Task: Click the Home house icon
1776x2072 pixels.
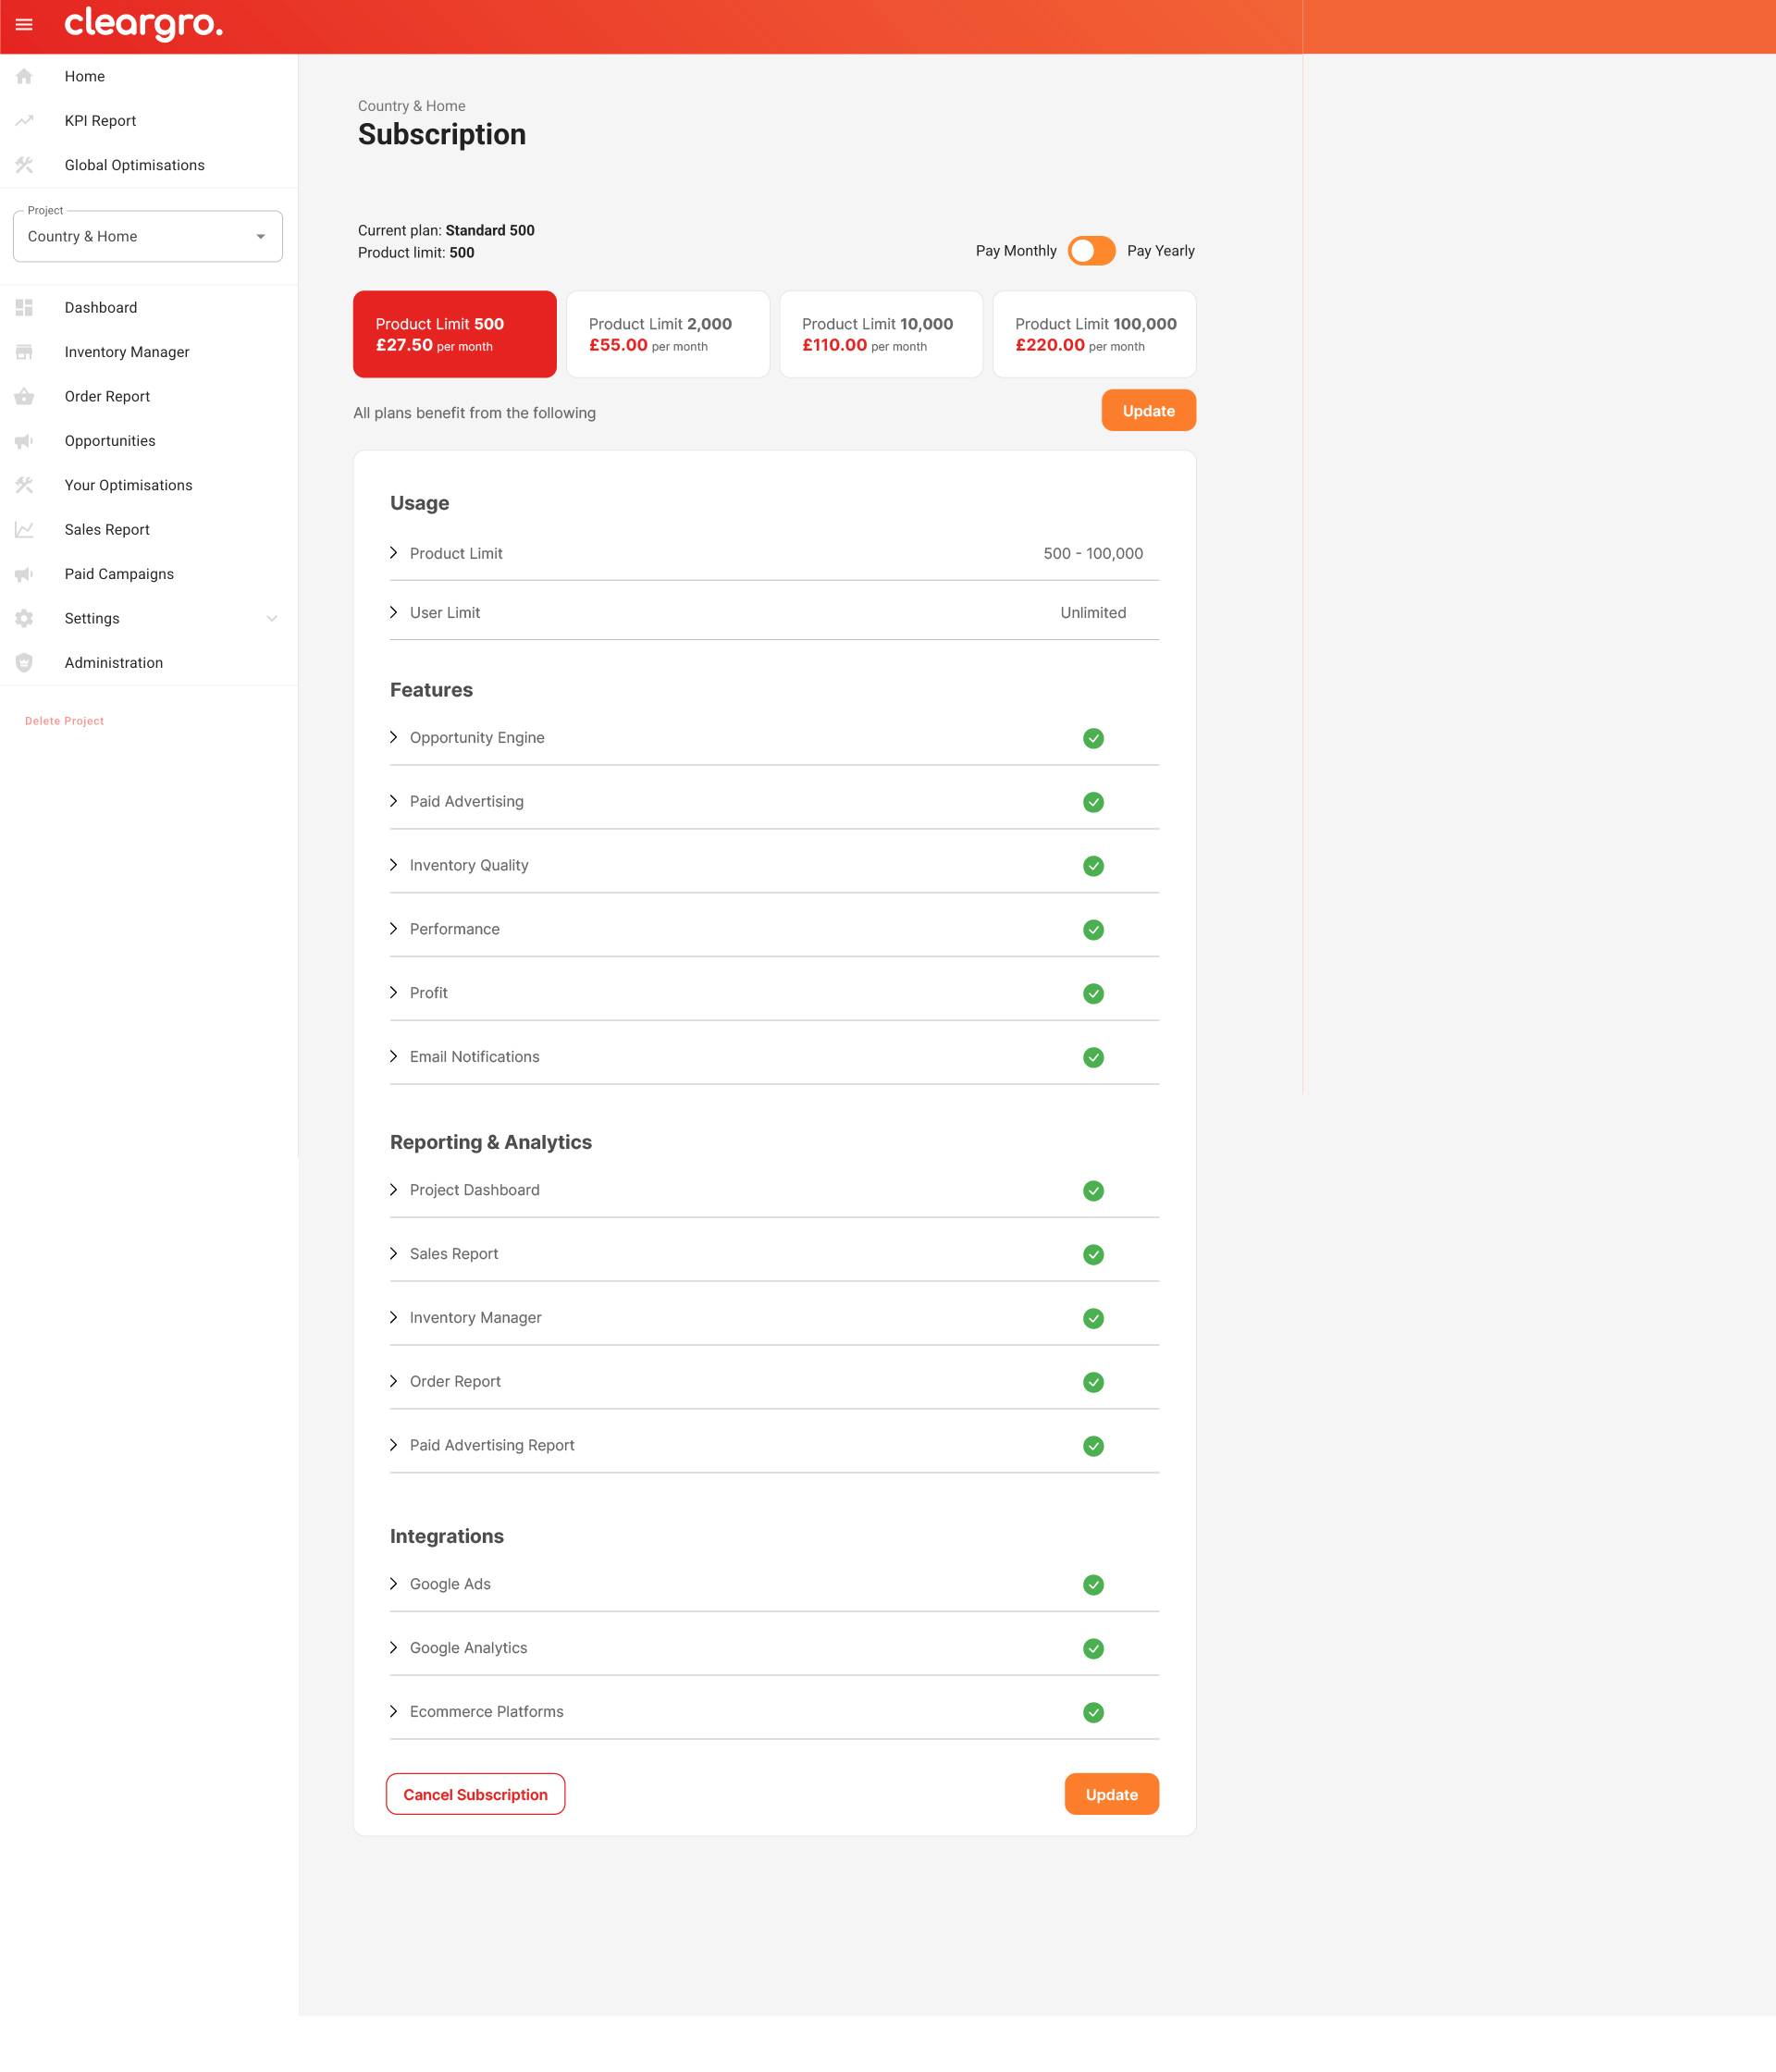Action: 24,76
